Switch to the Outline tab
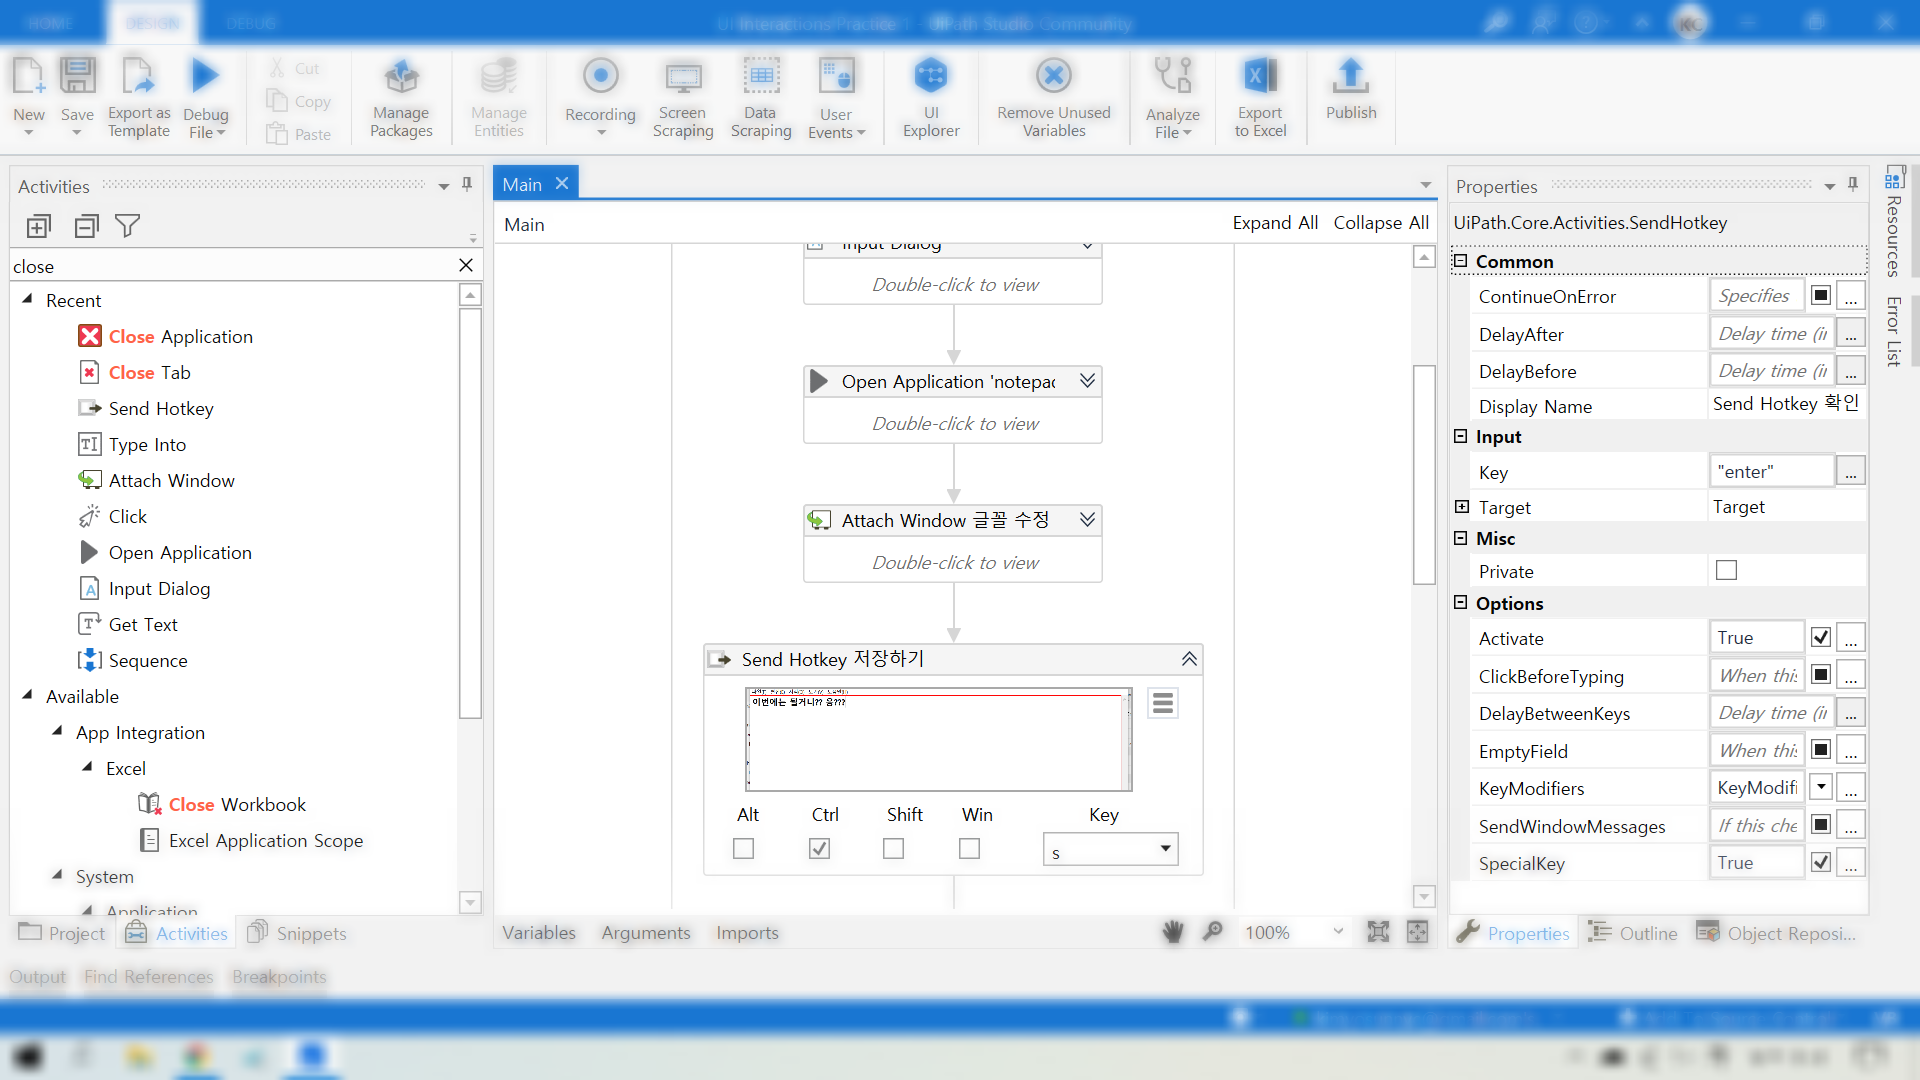1920x1080 pixels. tap(1632, 933)
